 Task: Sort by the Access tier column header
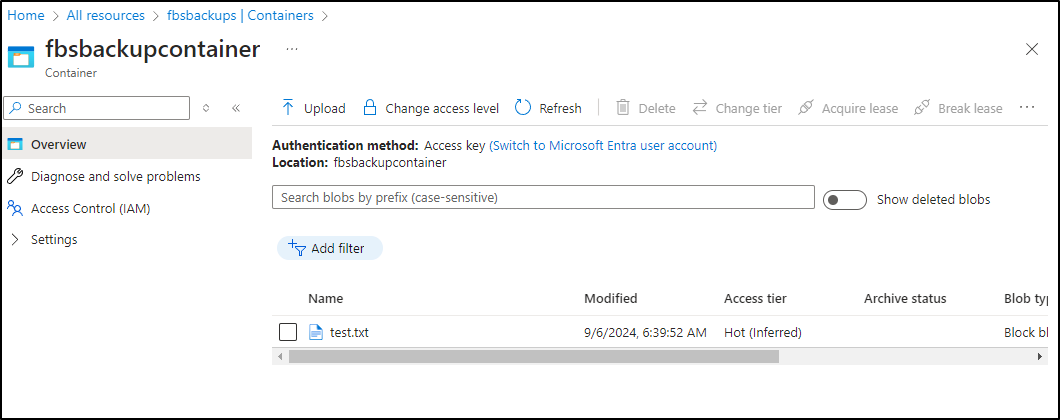click(x=755, y=298)
